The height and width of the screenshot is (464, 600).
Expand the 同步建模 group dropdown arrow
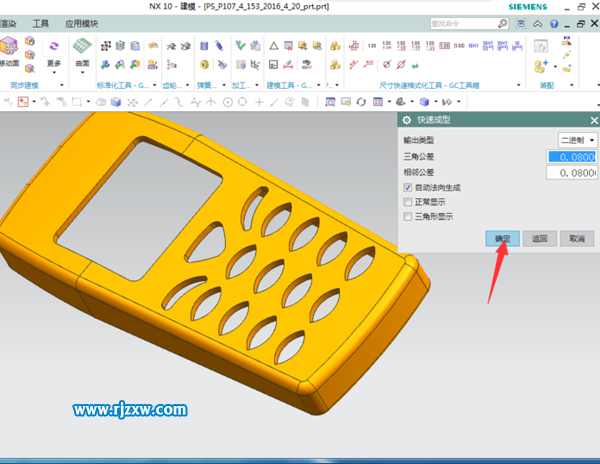[62, 85]
